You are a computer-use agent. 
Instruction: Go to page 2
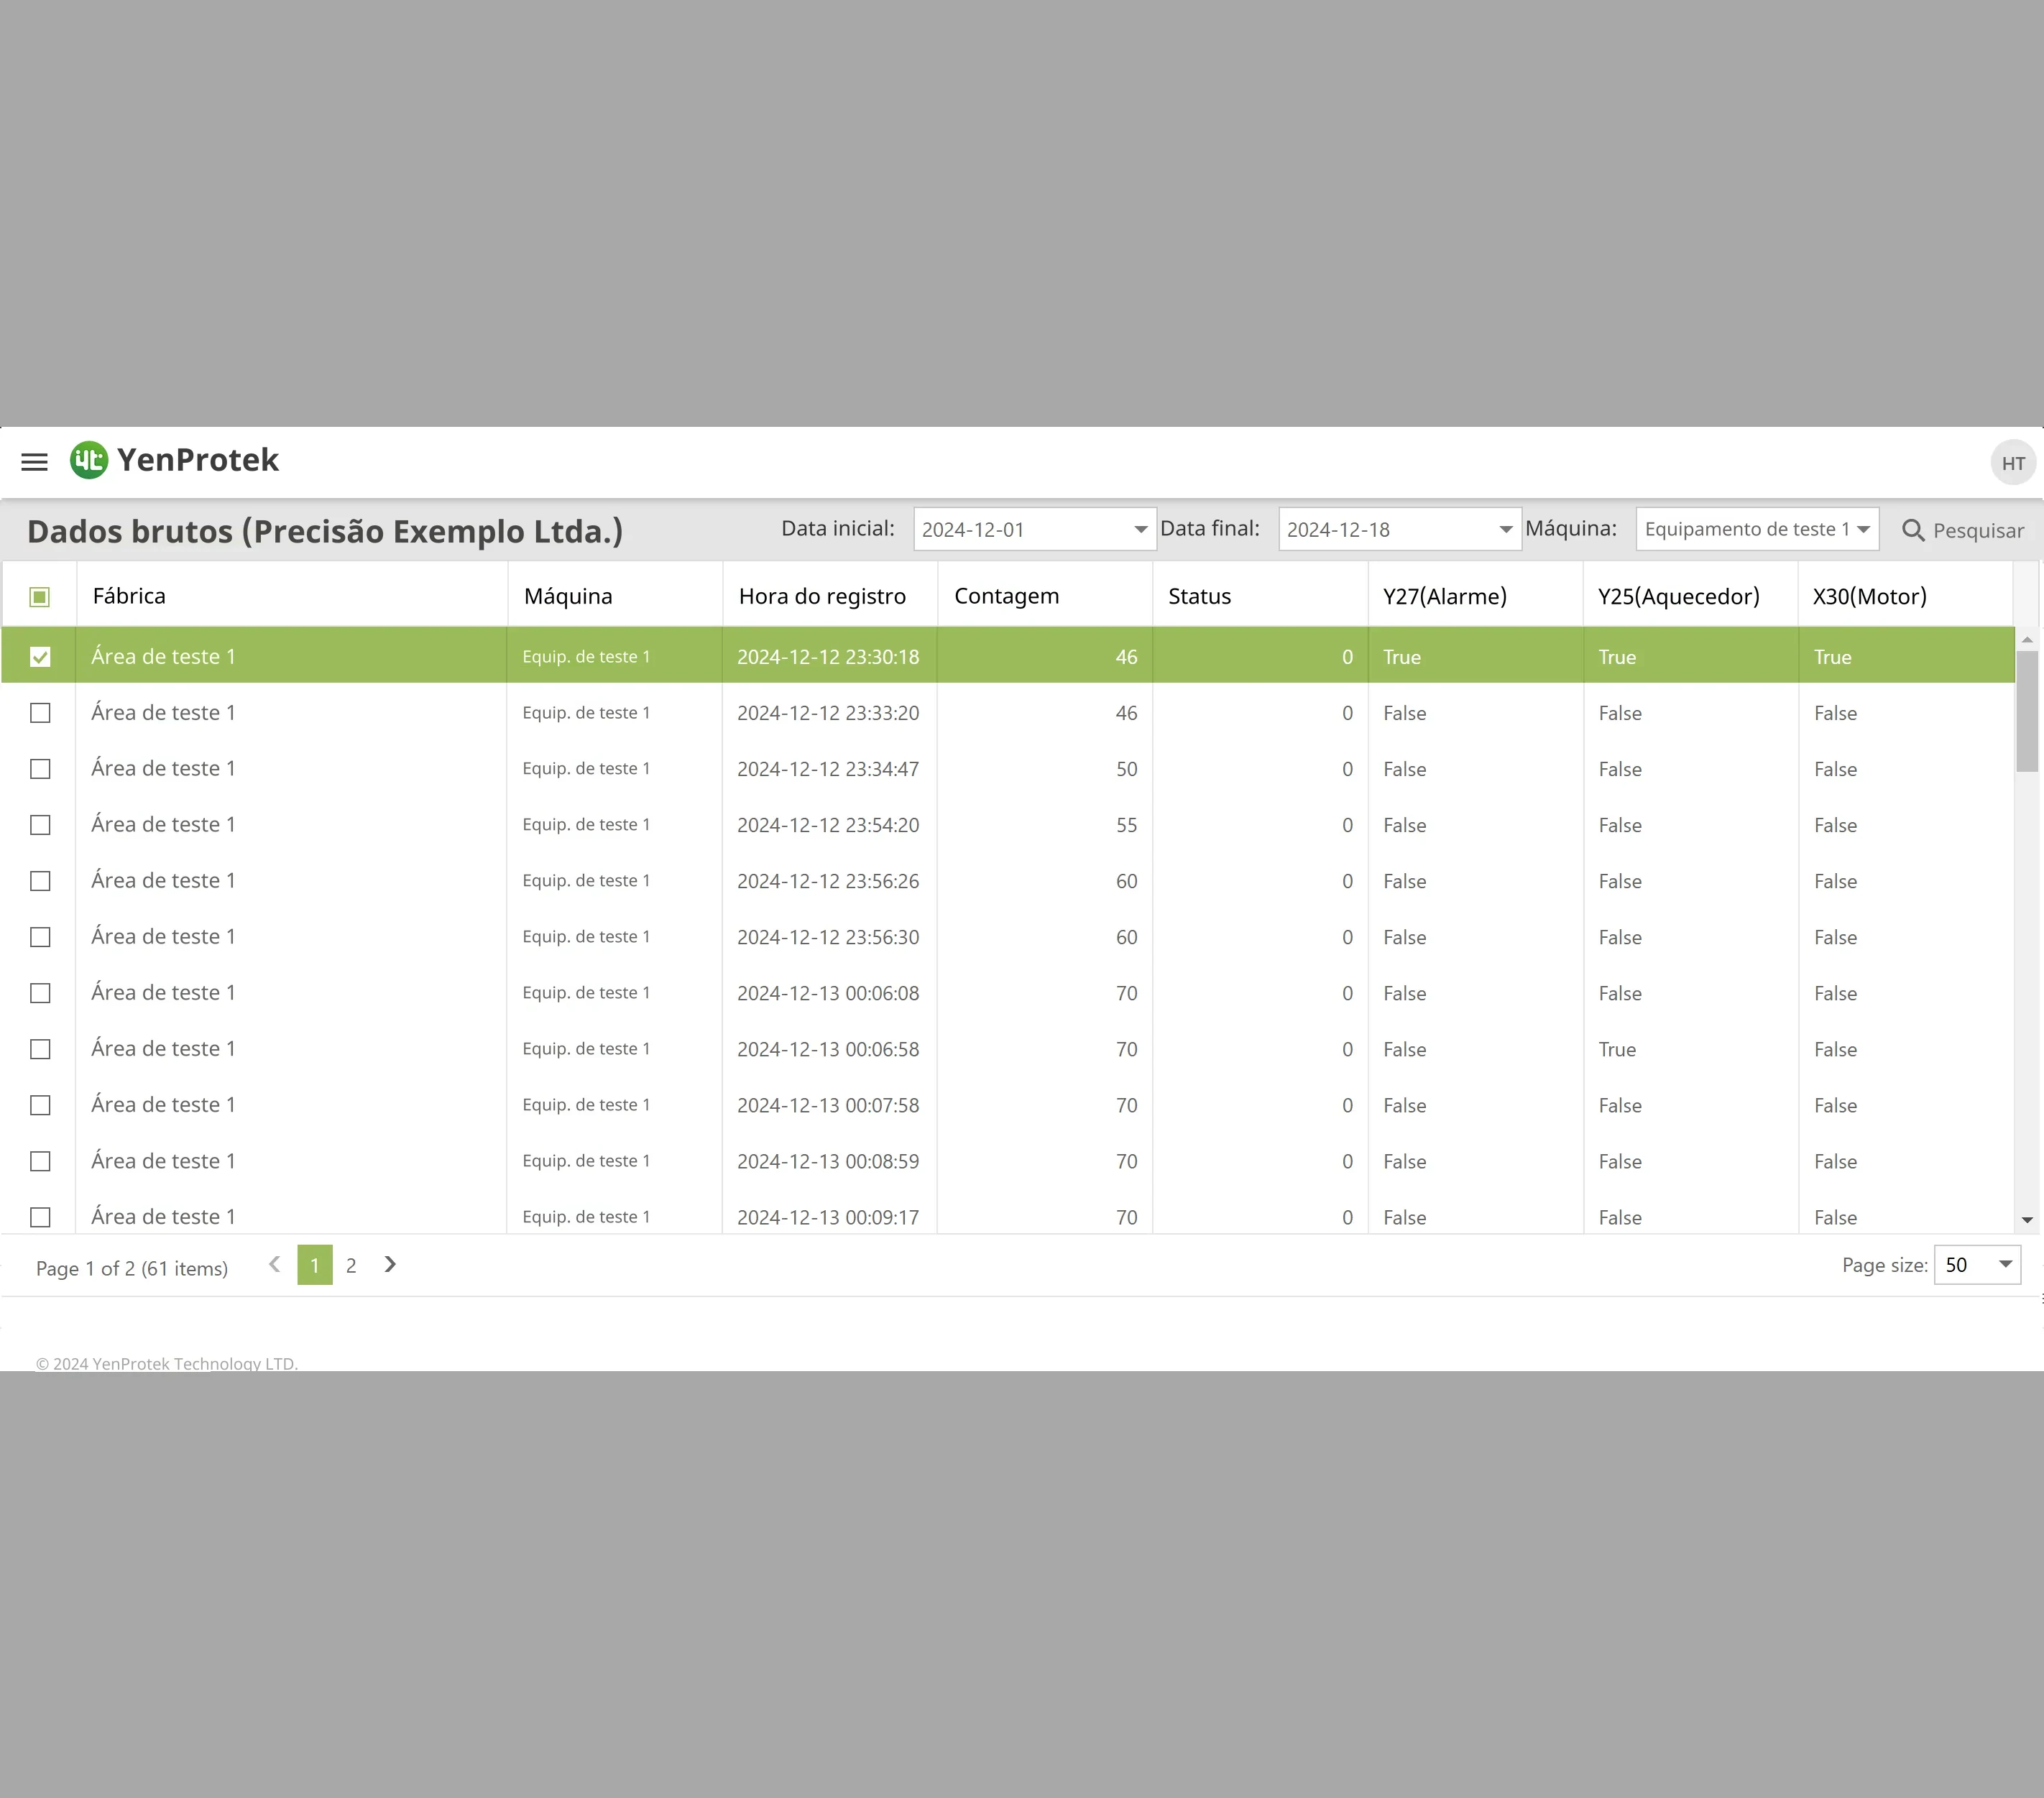click(351, 1265)
